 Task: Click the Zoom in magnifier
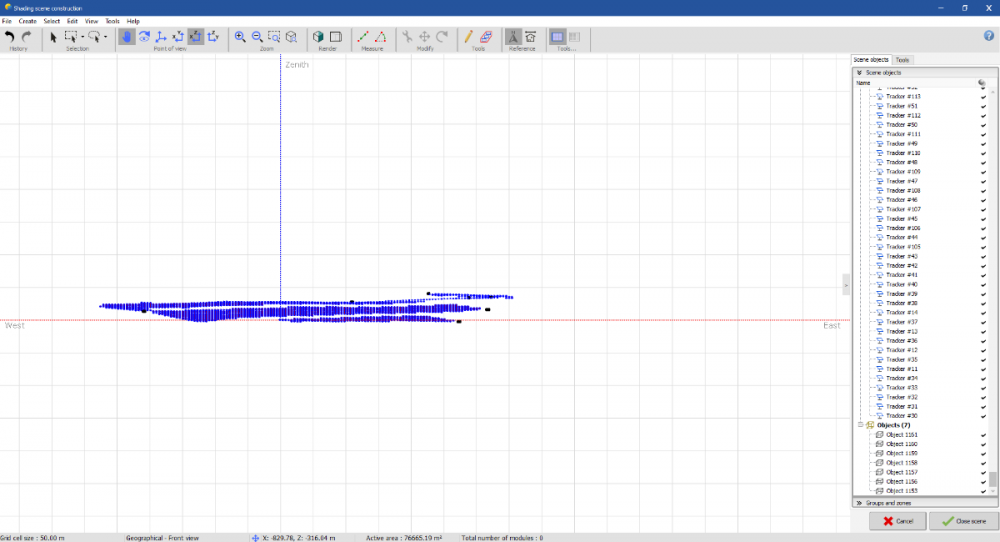point(240,37)
